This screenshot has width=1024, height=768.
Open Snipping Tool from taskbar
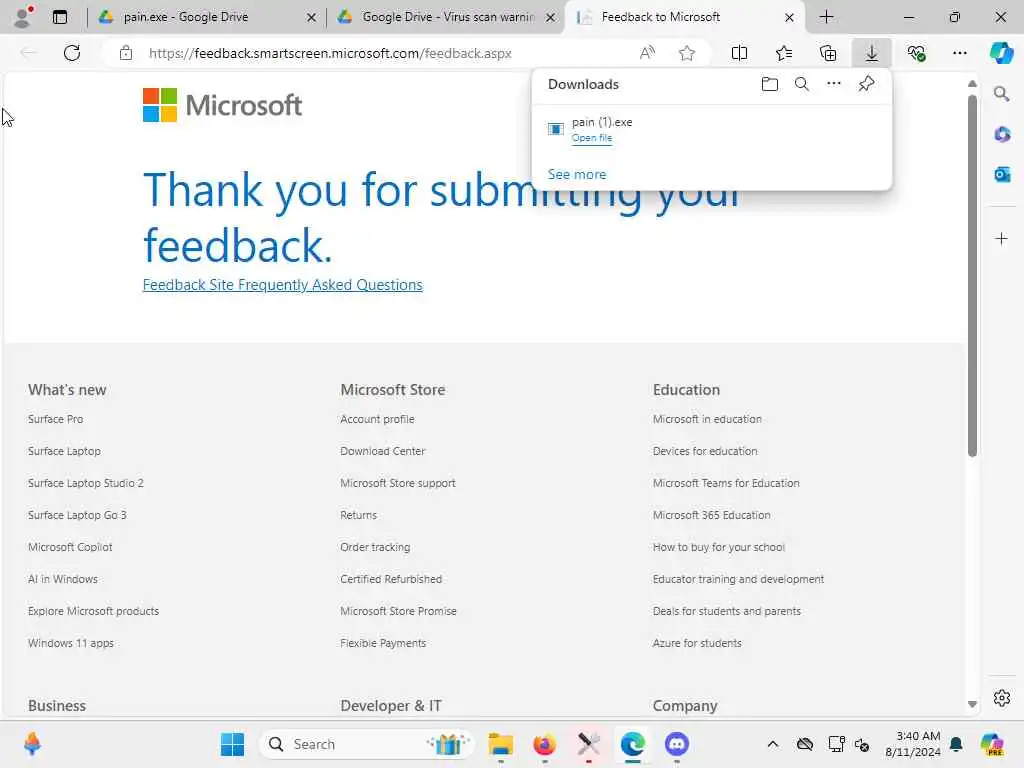coord(588,744)
